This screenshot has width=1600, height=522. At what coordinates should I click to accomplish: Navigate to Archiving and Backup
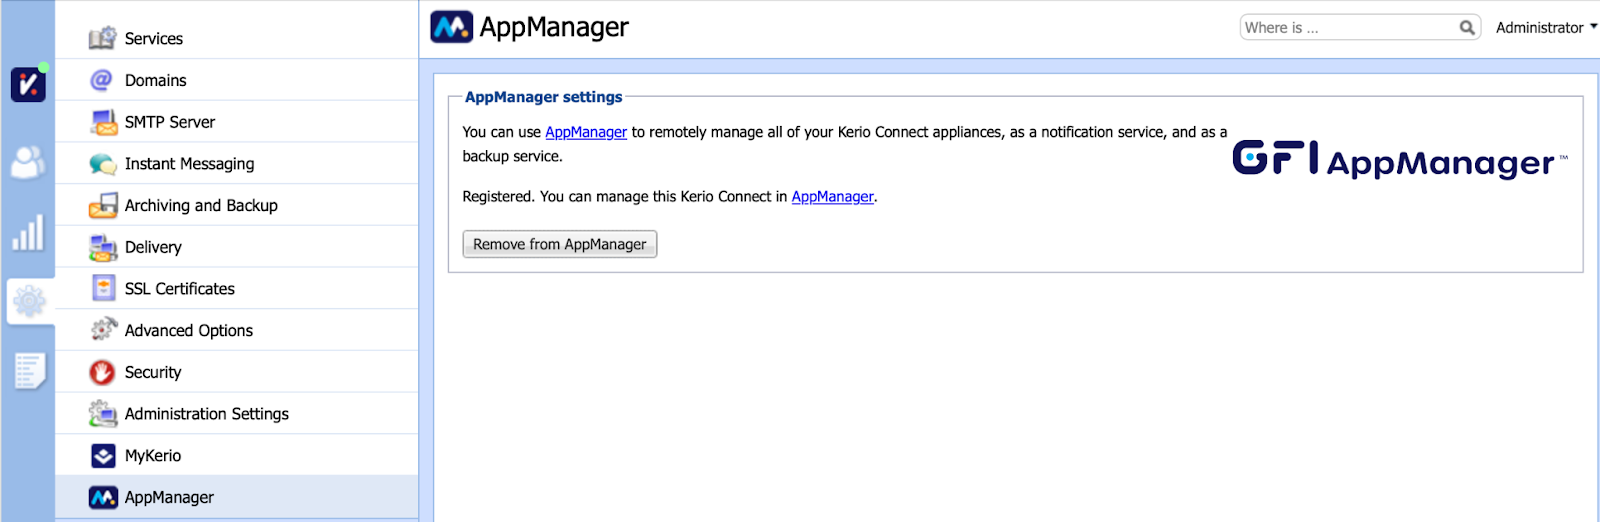pos(236,205)
